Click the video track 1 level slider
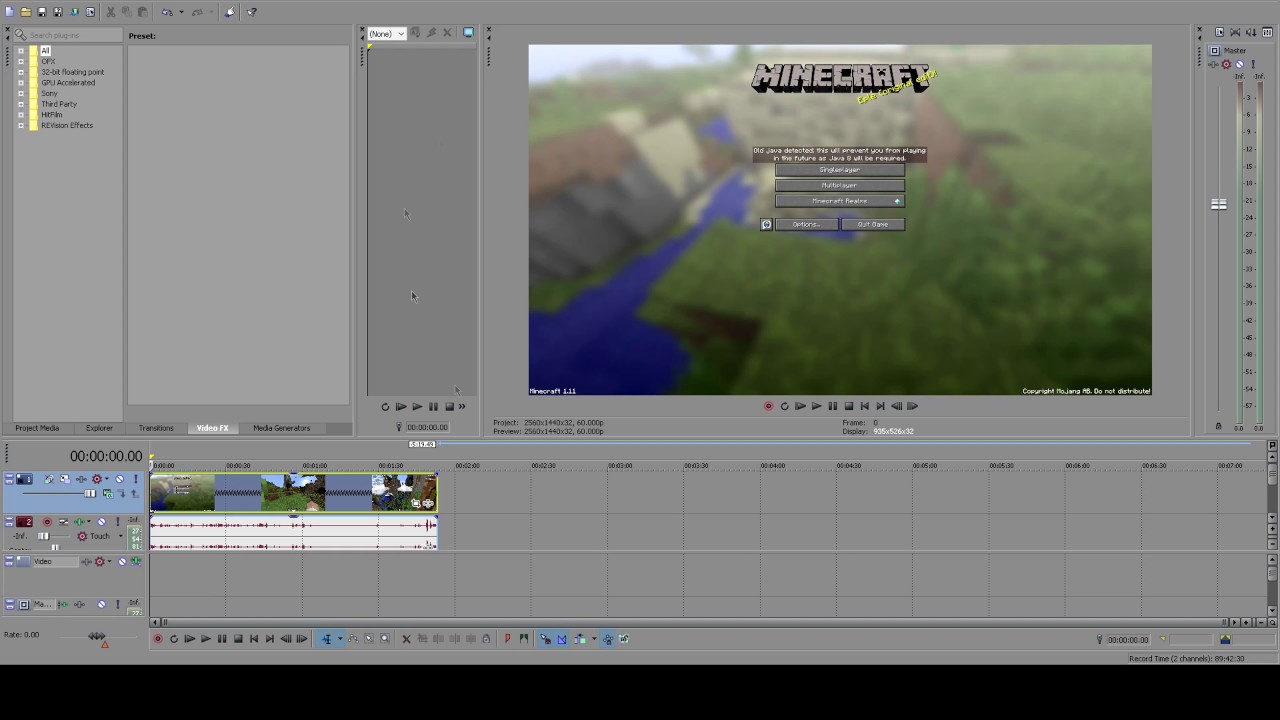 [90, 493]
